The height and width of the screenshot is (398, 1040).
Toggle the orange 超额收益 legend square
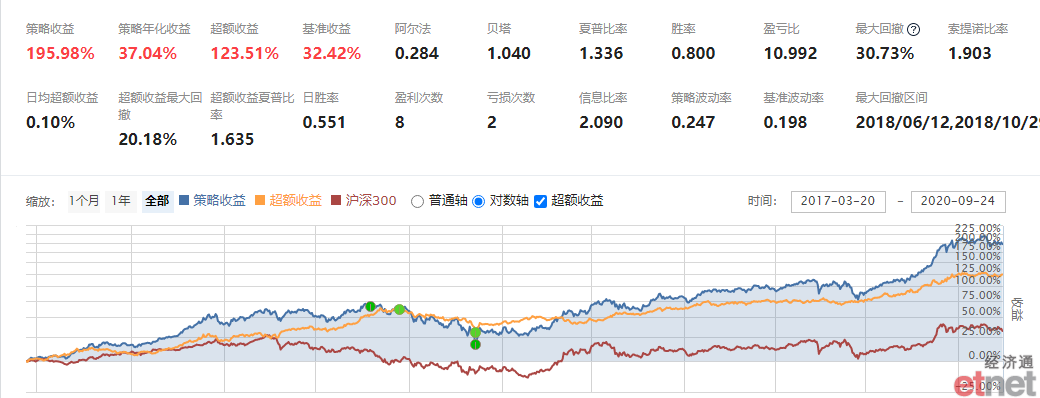click(x=260, y=200)
